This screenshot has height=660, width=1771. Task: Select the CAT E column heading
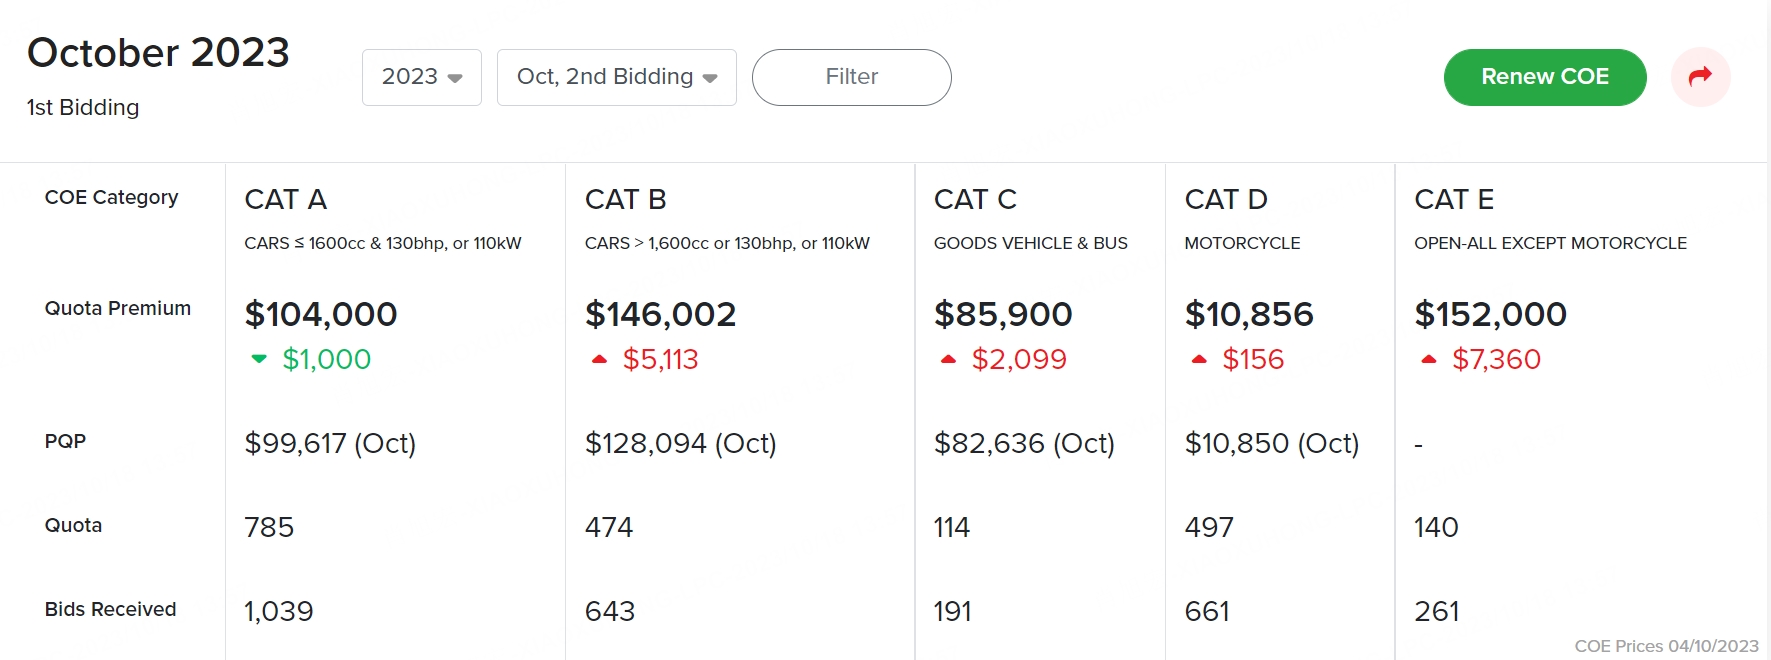(x=1454, y=200)
